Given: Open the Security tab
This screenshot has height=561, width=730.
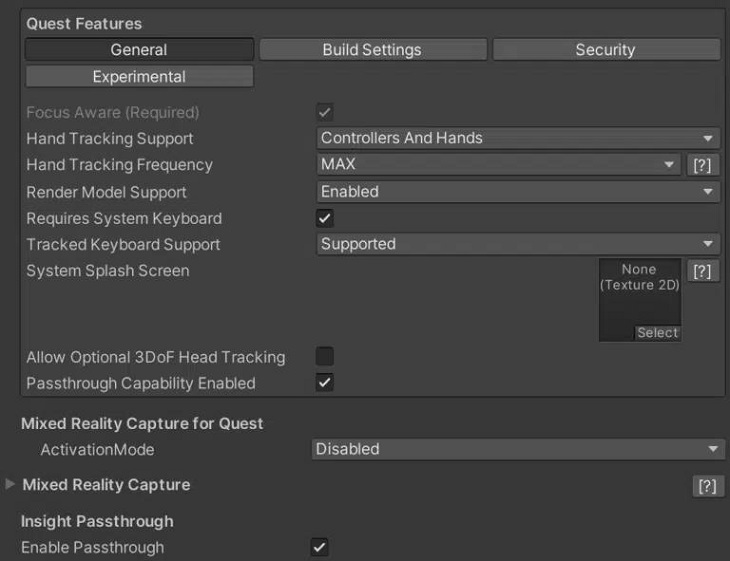Looking at the screenshot, I should click(x=605, y=50).
